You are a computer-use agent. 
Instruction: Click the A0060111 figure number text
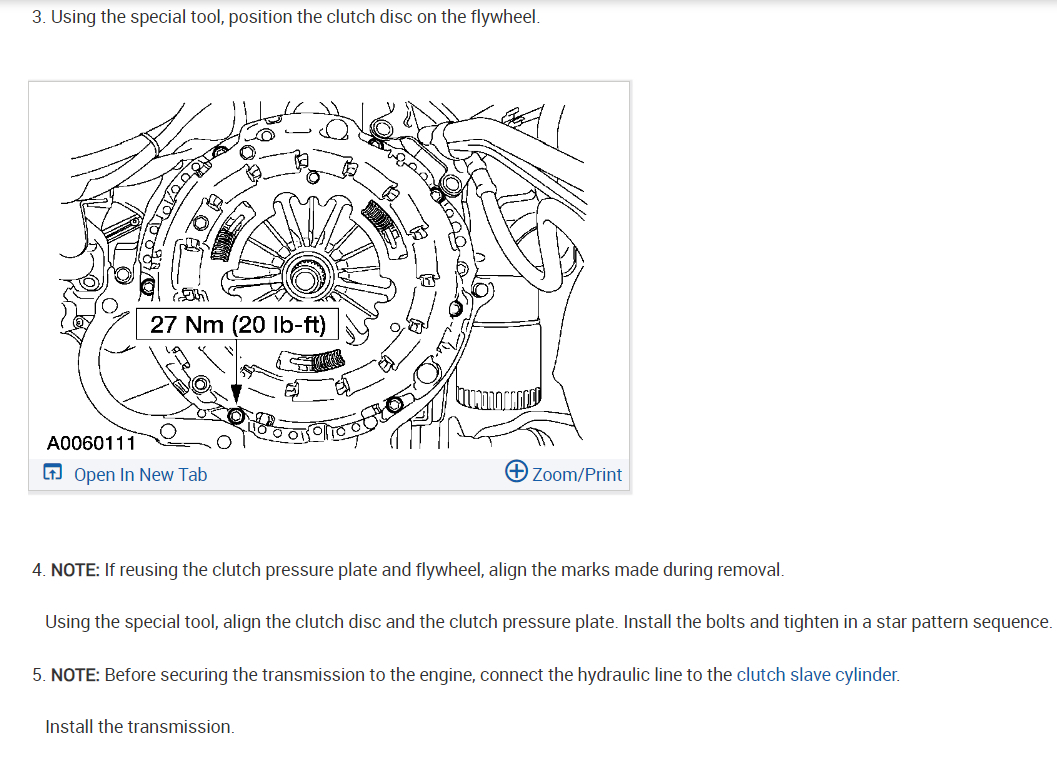tap(91, 443)
